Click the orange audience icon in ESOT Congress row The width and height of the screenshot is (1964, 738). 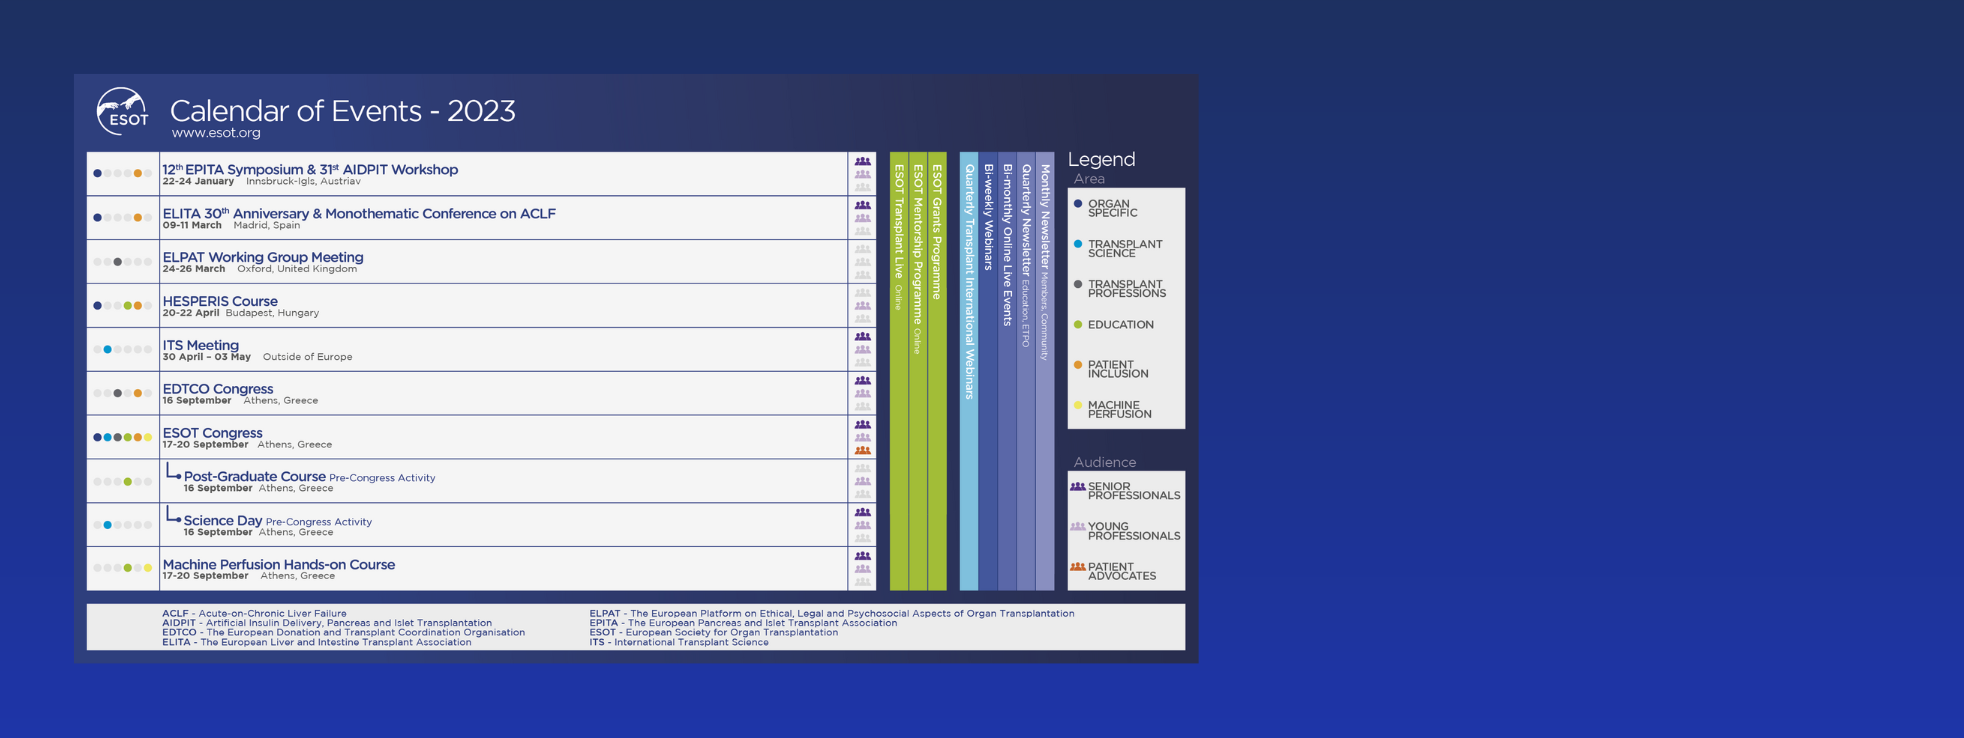tap(862, 450)
